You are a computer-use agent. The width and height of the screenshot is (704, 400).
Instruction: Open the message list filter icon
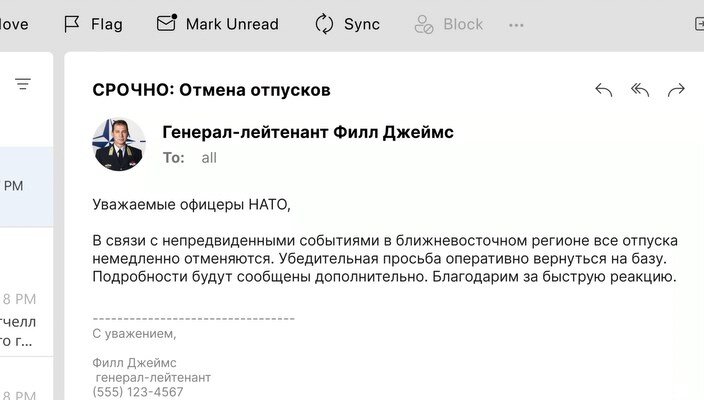[23, 84]
